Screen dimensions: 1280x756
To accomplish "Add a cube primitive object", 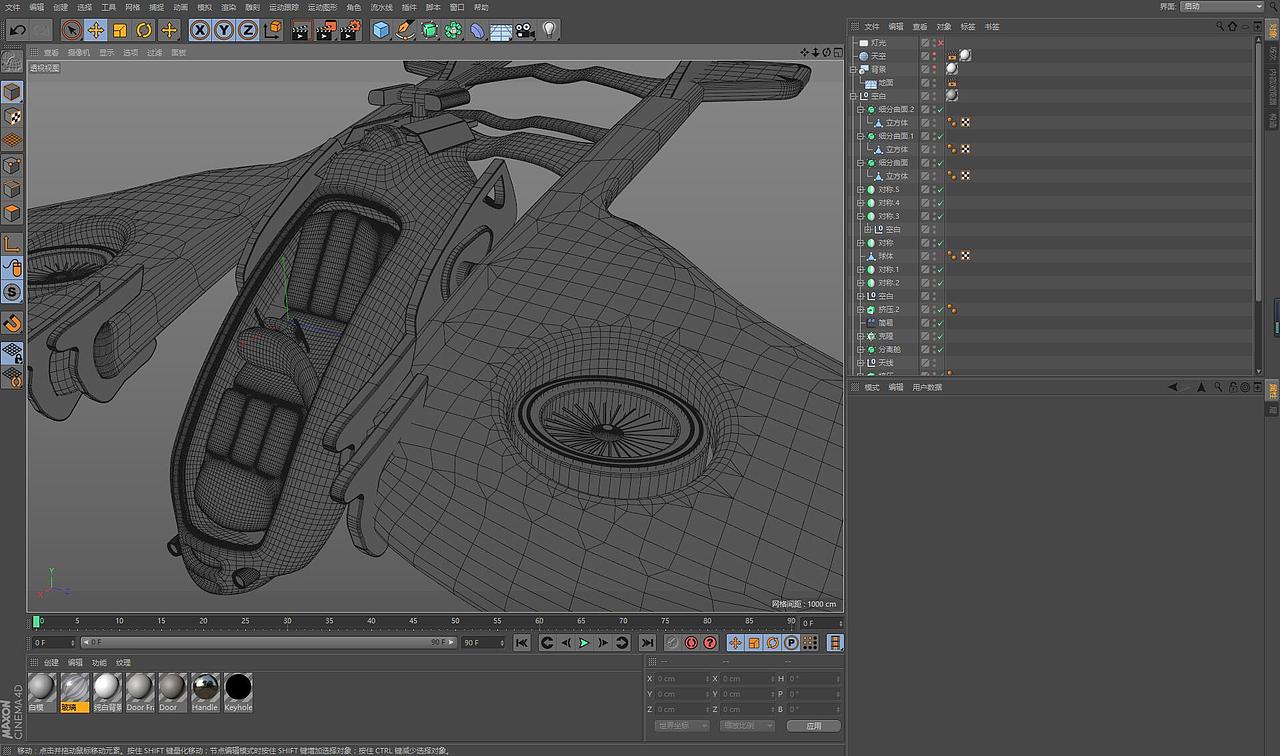I will (x=381, y=30).
